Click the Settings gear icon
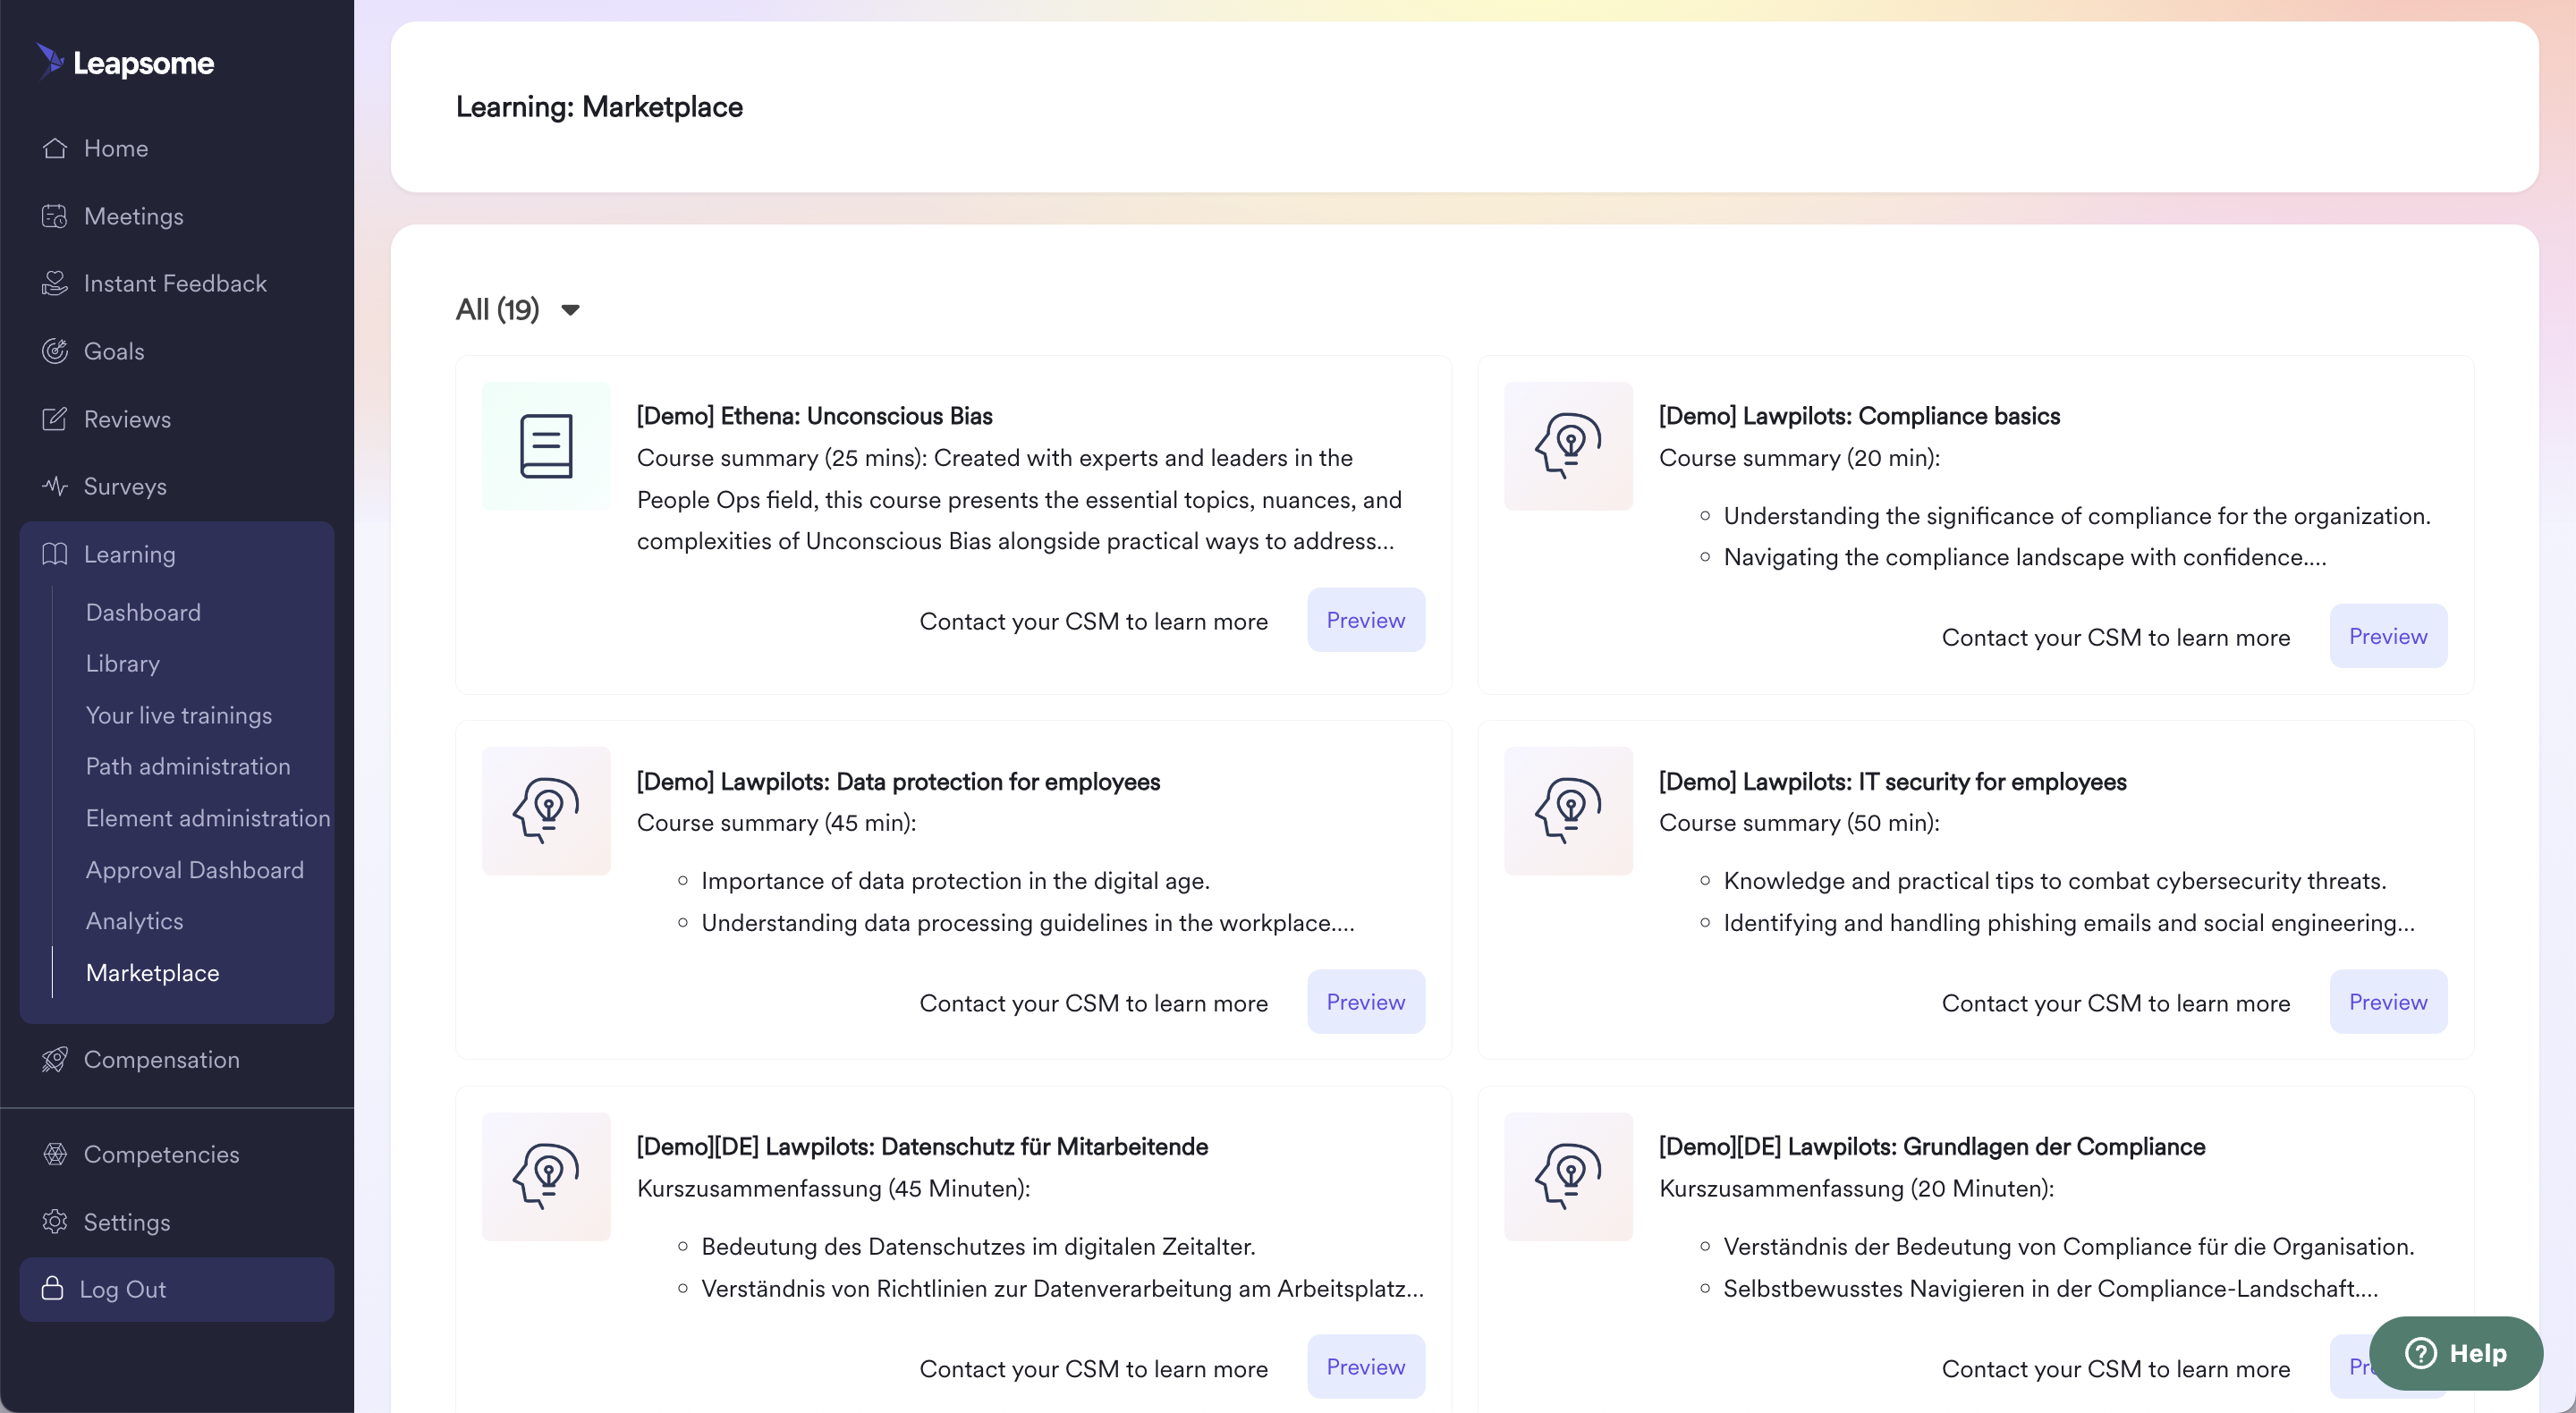 tap(55, 1222)
